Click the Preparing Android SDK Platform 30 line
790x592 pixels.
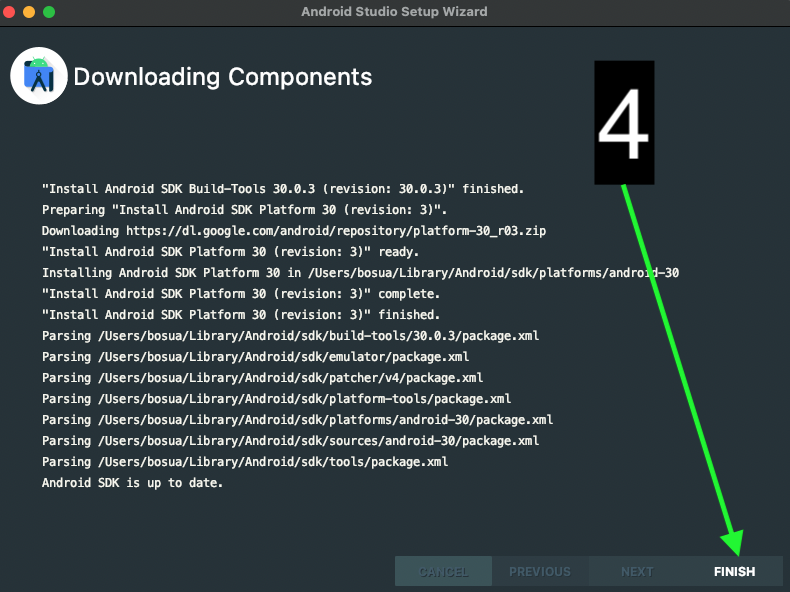coord(245,210)
